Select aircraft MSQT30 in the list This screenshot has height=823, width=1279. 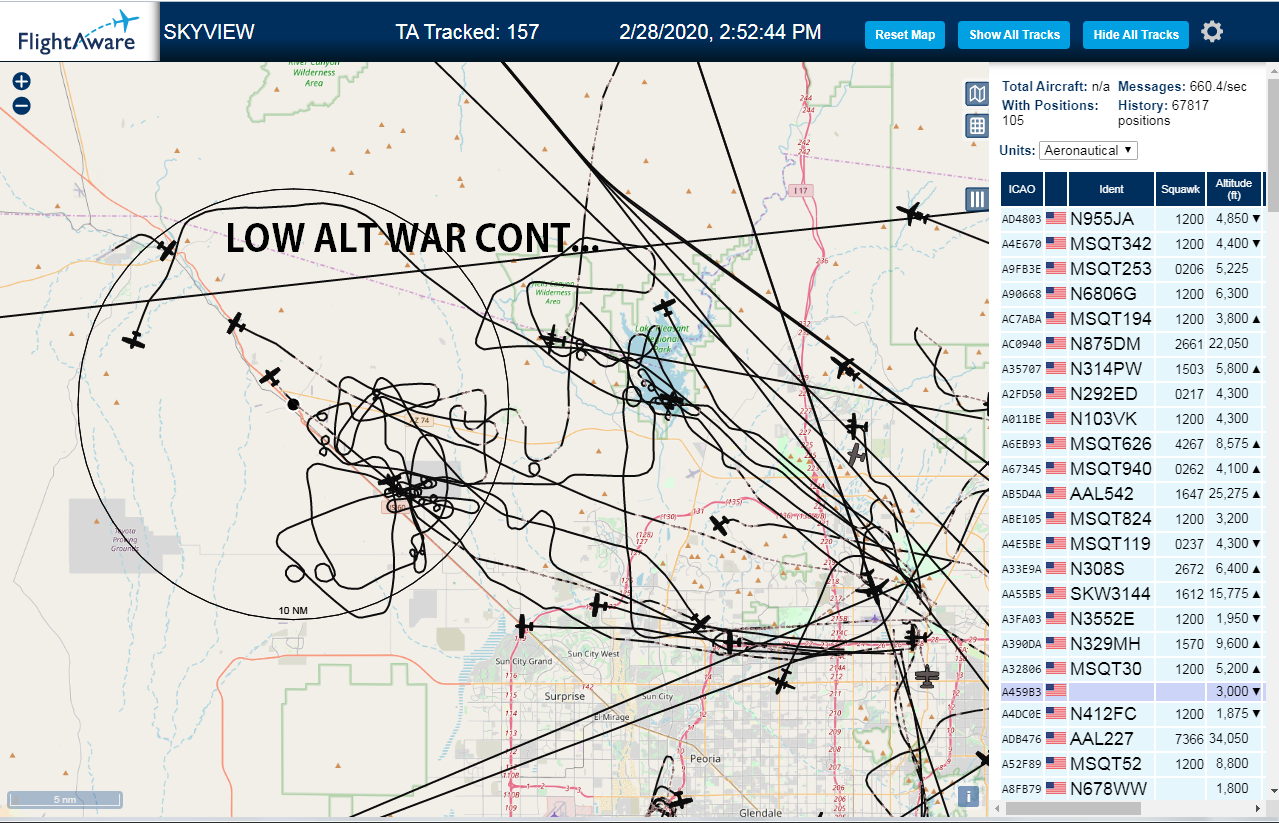pos(1133,668)
